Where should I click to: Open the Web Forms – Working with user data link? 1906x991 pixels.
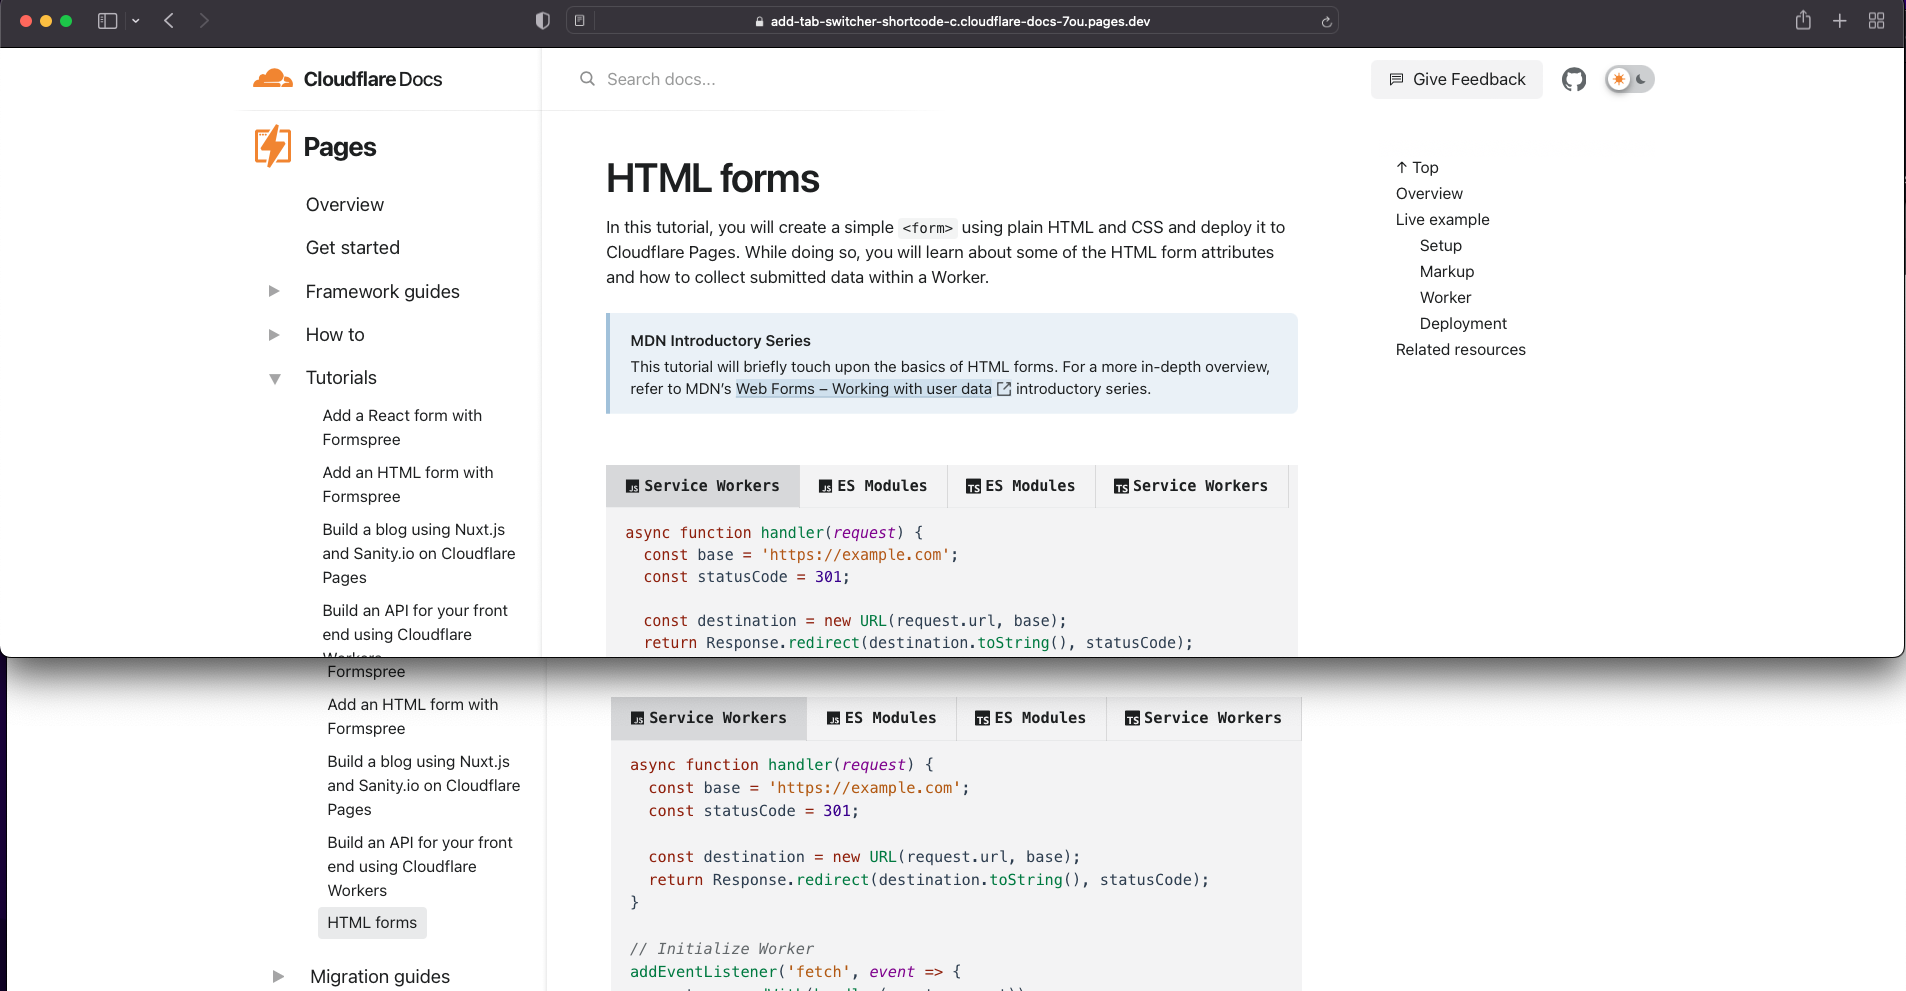[x=864, y=389]
